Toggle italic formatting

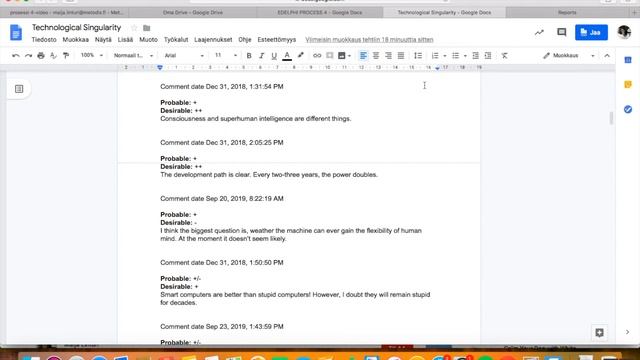pyautogui.click(x=261, y=56)
